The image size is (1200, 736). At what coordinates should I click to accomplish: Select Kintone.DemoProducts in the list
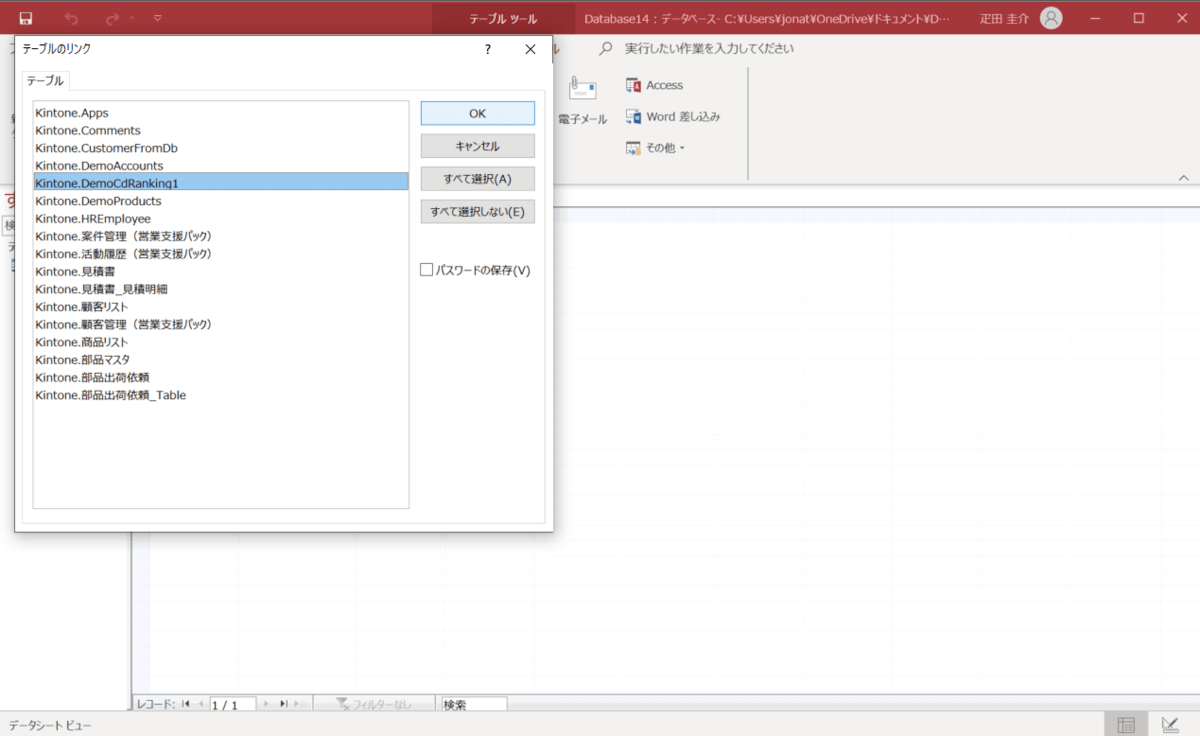point(221,201)
